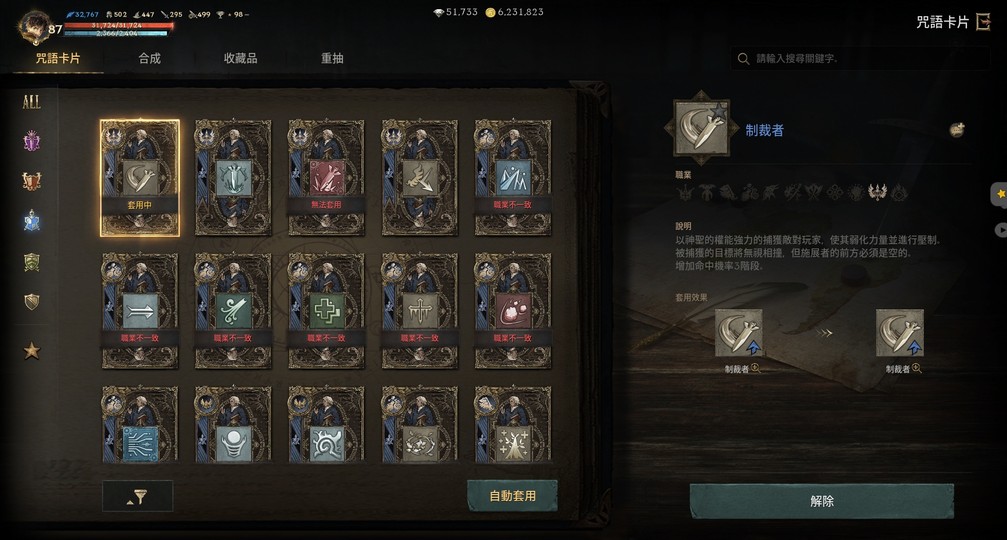Choose the purple crest category icon

(31, 140)
